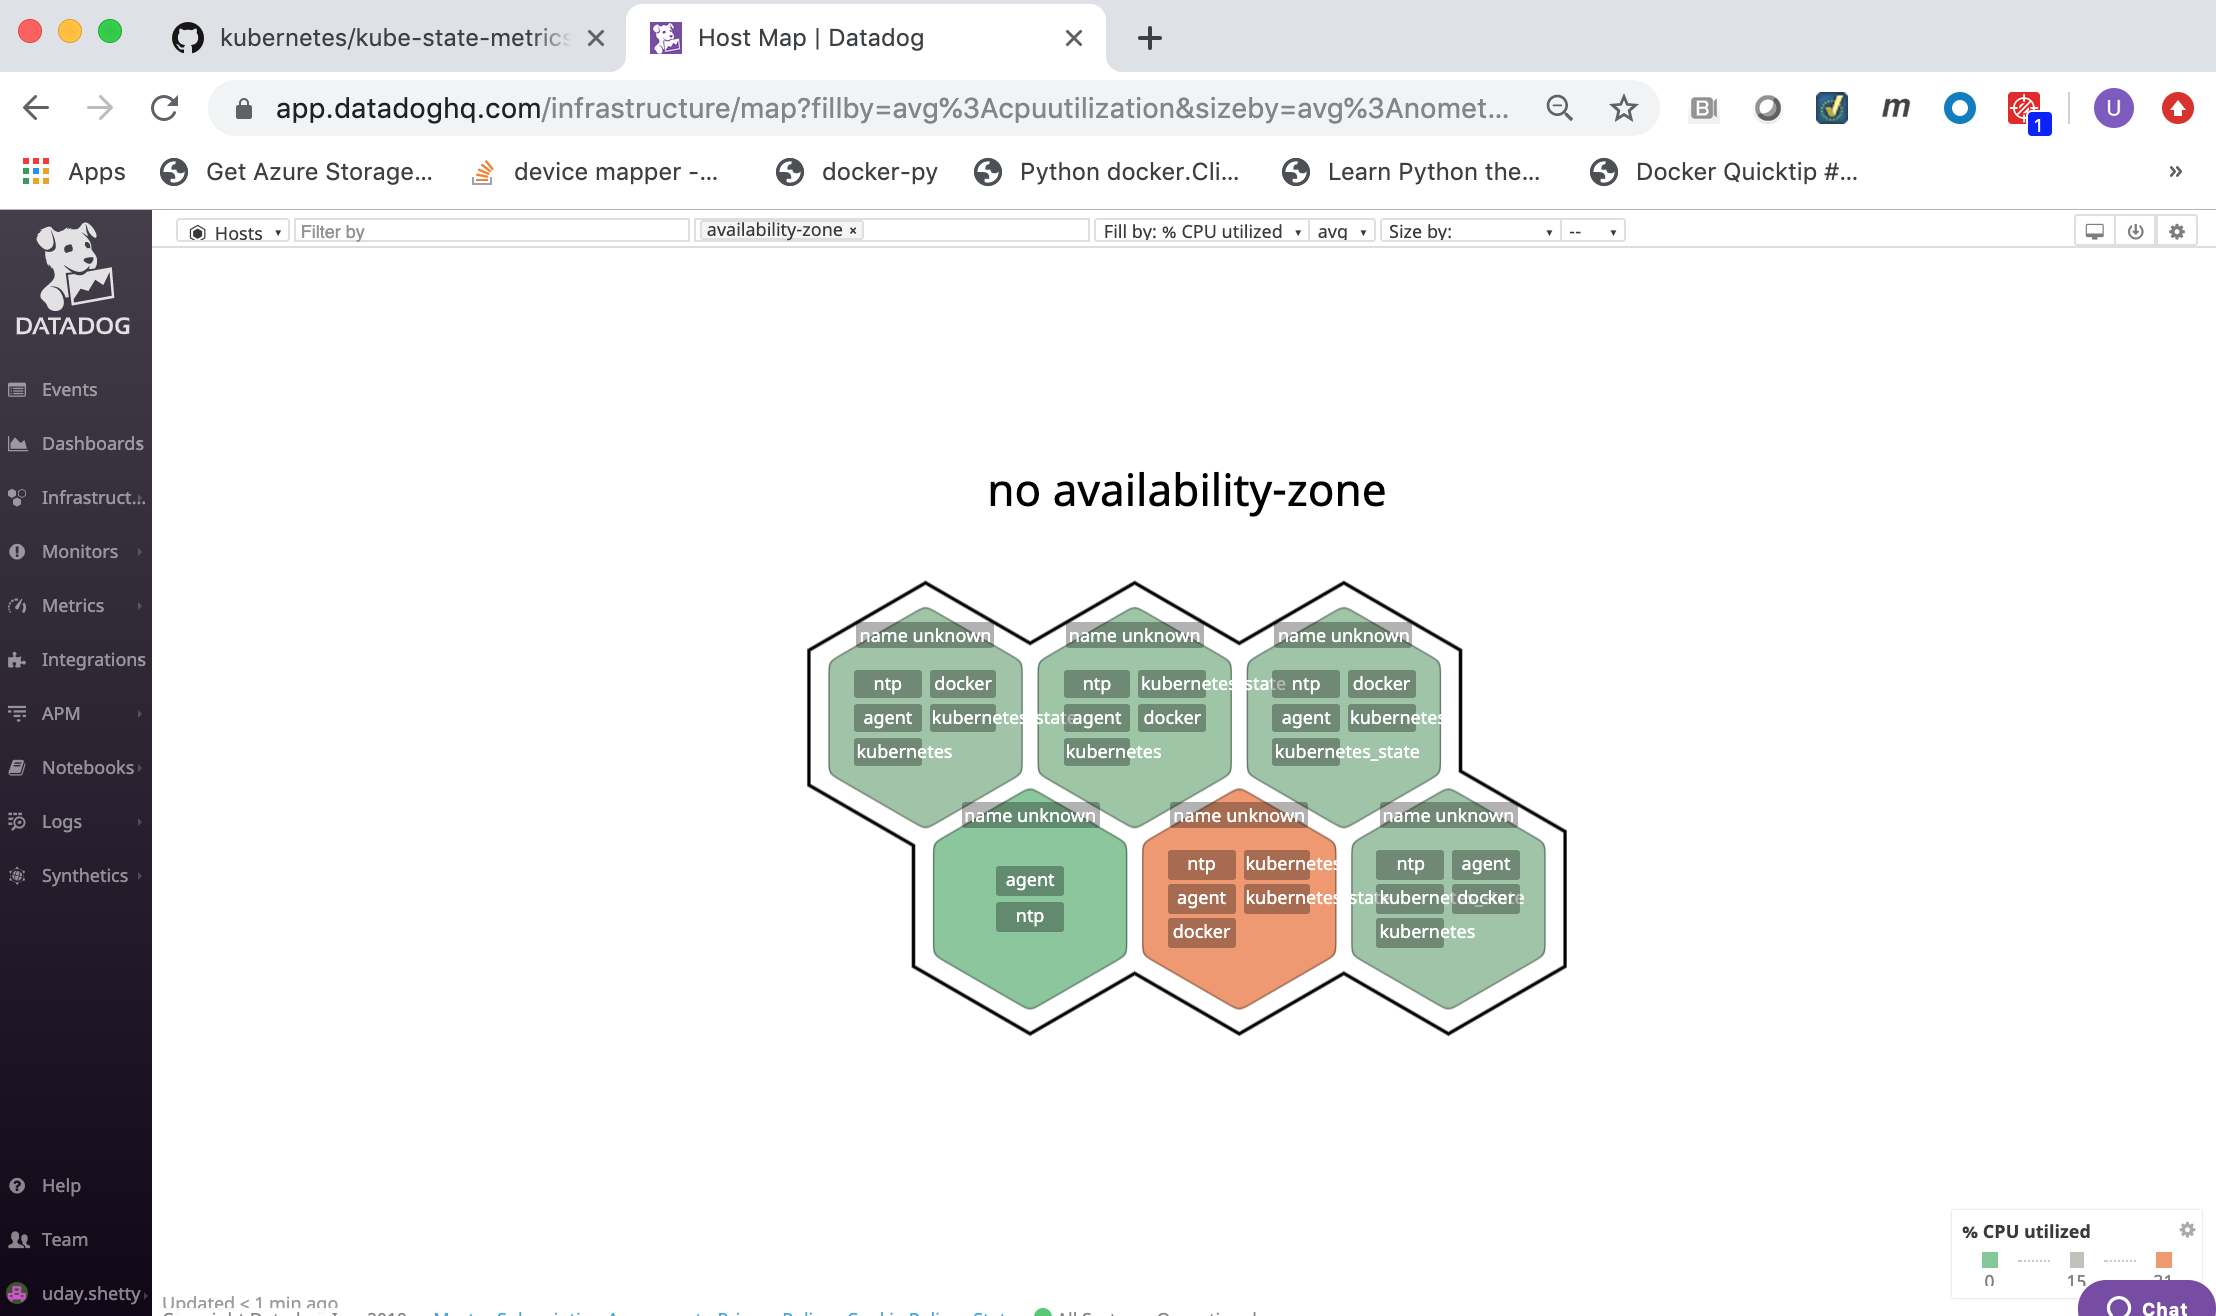Close the Host Map Datadog browser tab
Screen dimensions: 2216x1316
coord(1074,38)
